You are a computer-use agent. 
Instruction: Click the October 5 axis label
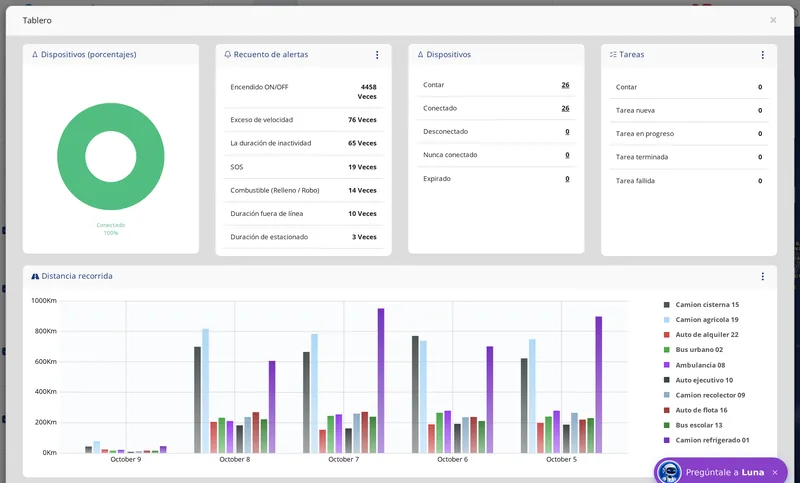coord(561,460)
